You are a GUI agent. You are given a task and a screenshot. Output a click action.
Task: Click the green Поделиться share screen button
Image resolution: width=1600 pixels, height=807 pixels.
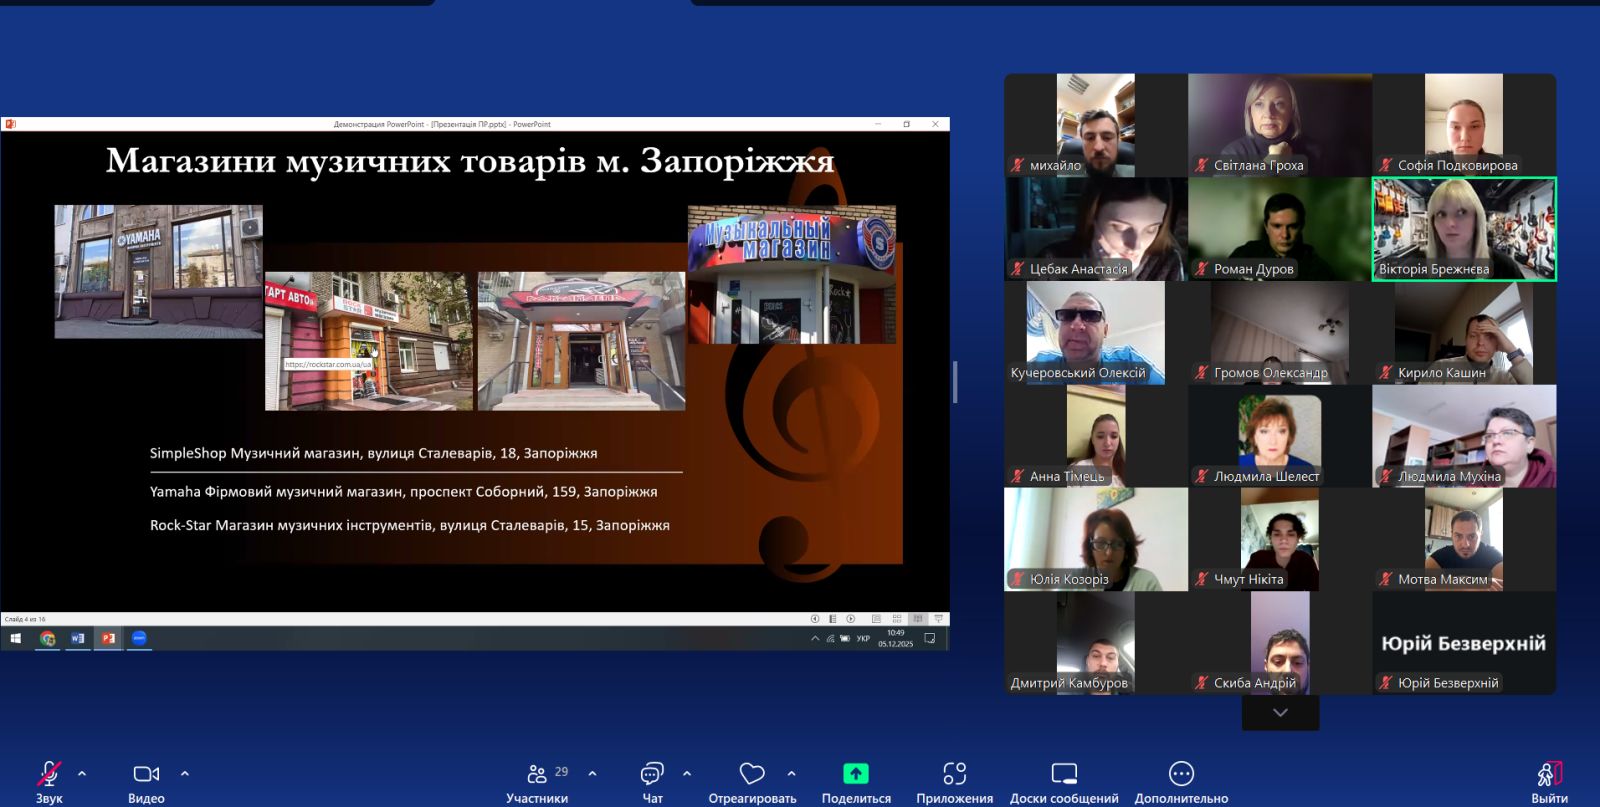[x=856, y=775]
